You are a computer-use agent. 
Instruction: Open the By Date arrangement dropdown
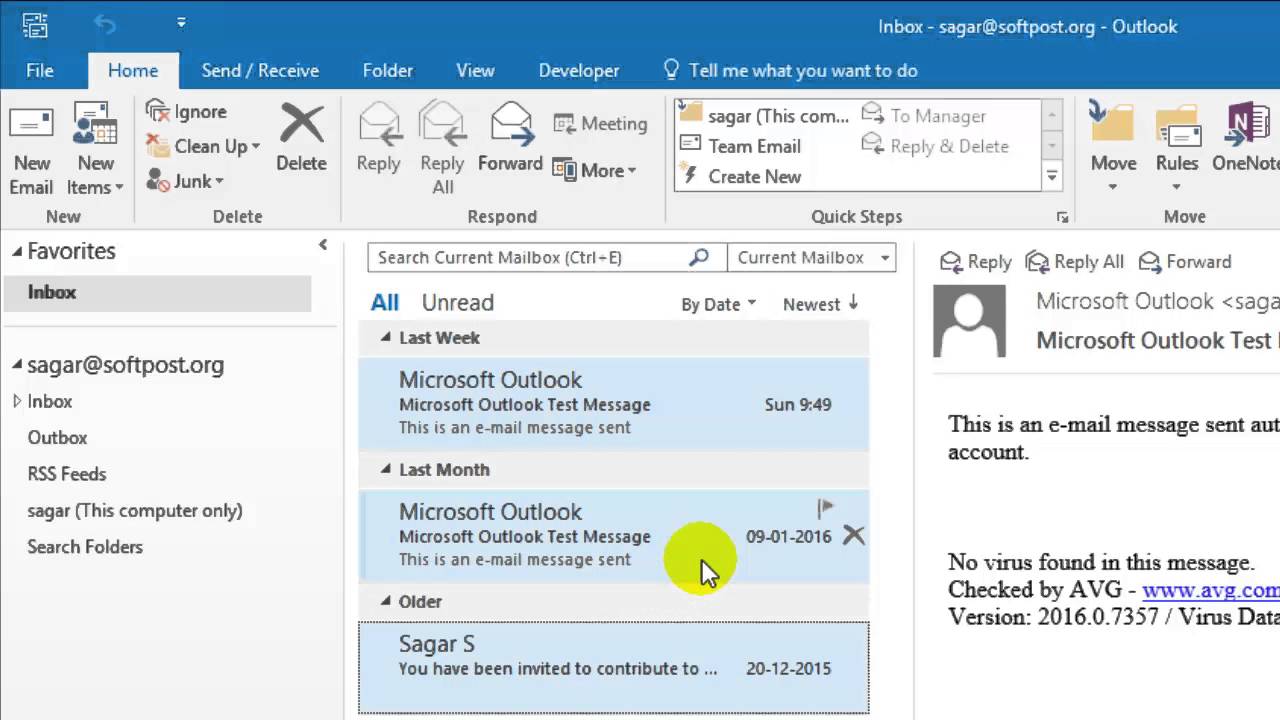pyautogui.click(x=718, y=305)
